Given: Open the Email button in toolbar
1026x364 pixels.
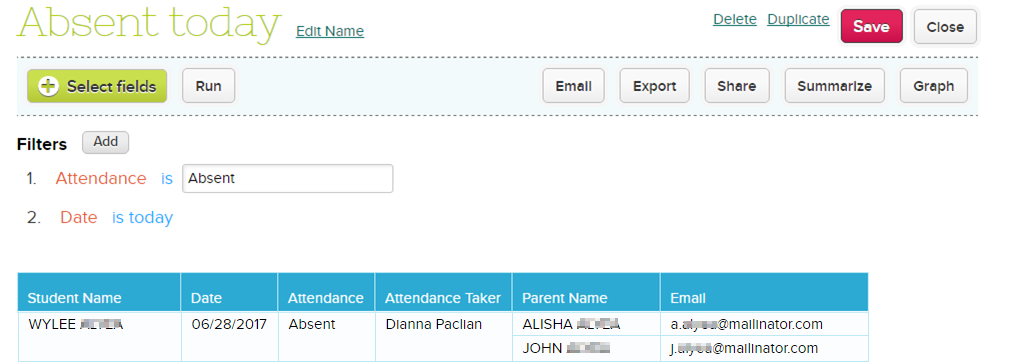Looking at the screenshot, I should tap(573, 86).
